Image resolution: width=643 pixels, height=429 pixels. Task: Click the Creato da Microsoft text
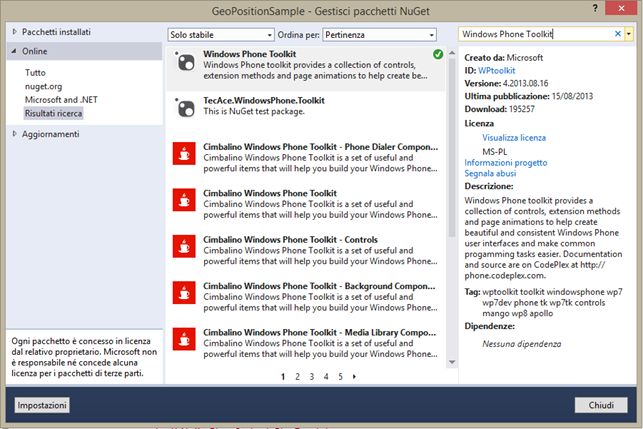tap(504, 58)
